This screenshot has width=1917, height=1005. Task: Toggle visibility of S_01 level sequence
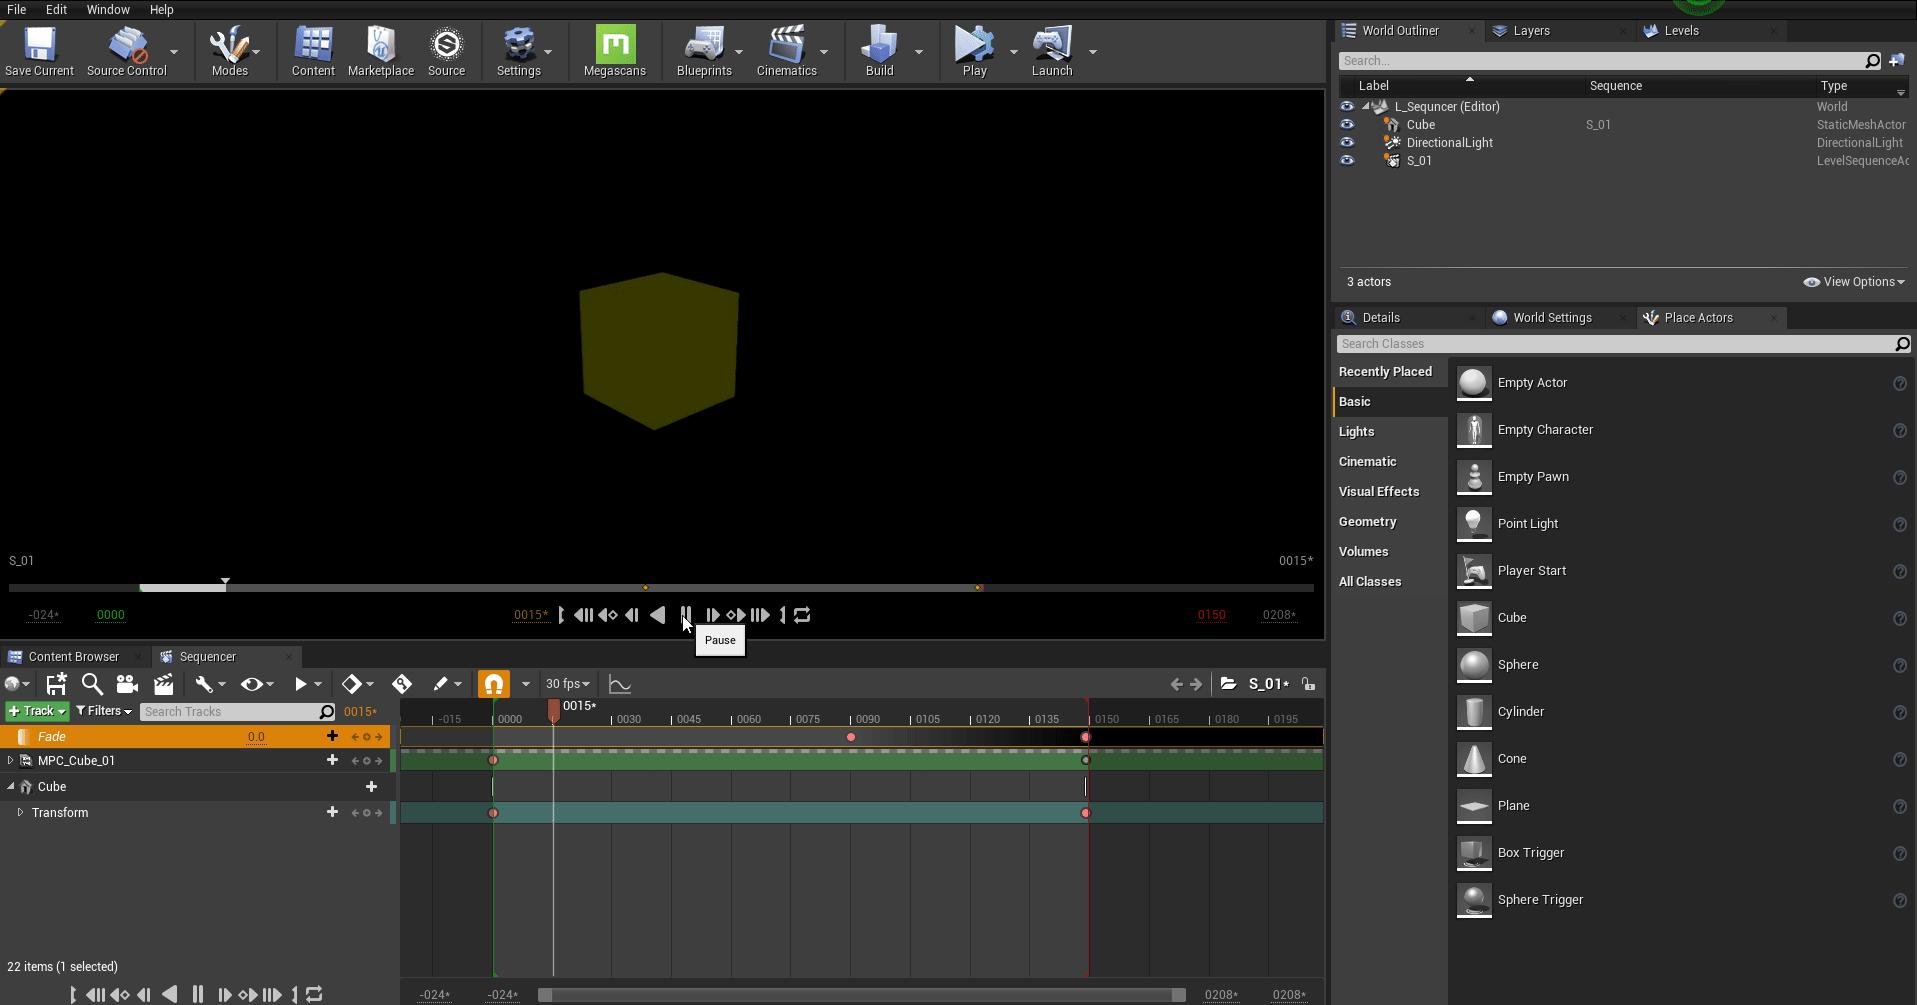(1347, 160)
